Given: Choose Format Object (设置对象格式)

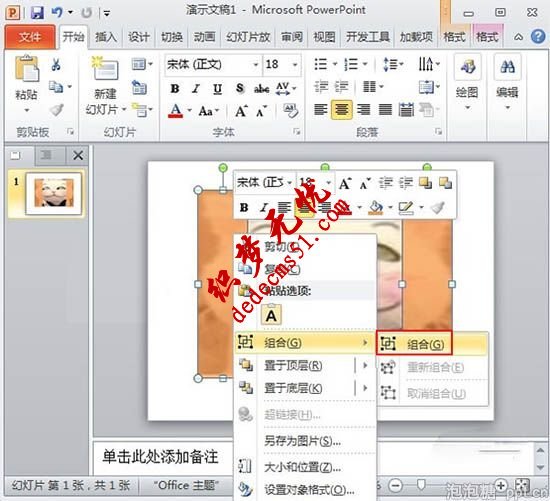Looking at the screenshot, I should point(305,489).
